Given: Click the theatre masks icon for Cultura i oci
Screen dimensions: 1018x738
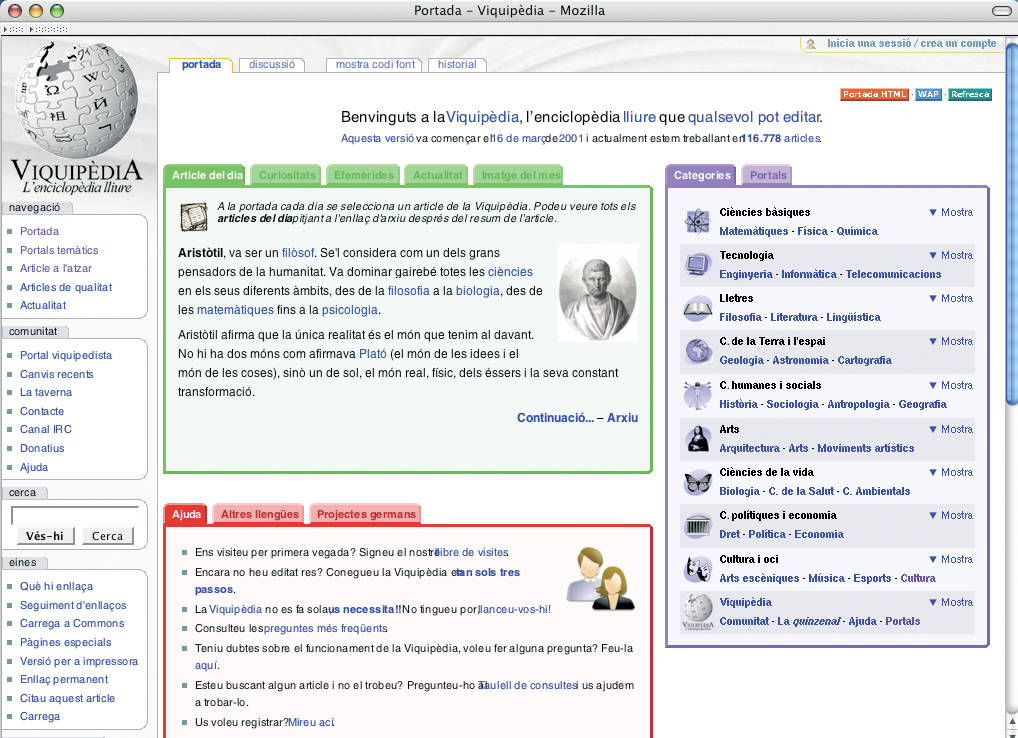Looking at the screenshot, I should tap(698, 569).
